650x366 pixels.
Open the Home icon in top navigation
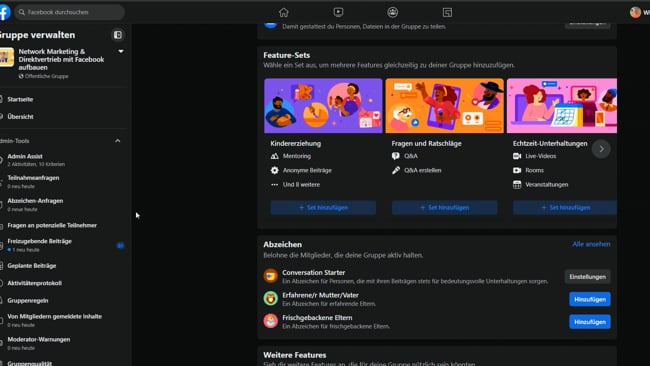pos(284,12)
